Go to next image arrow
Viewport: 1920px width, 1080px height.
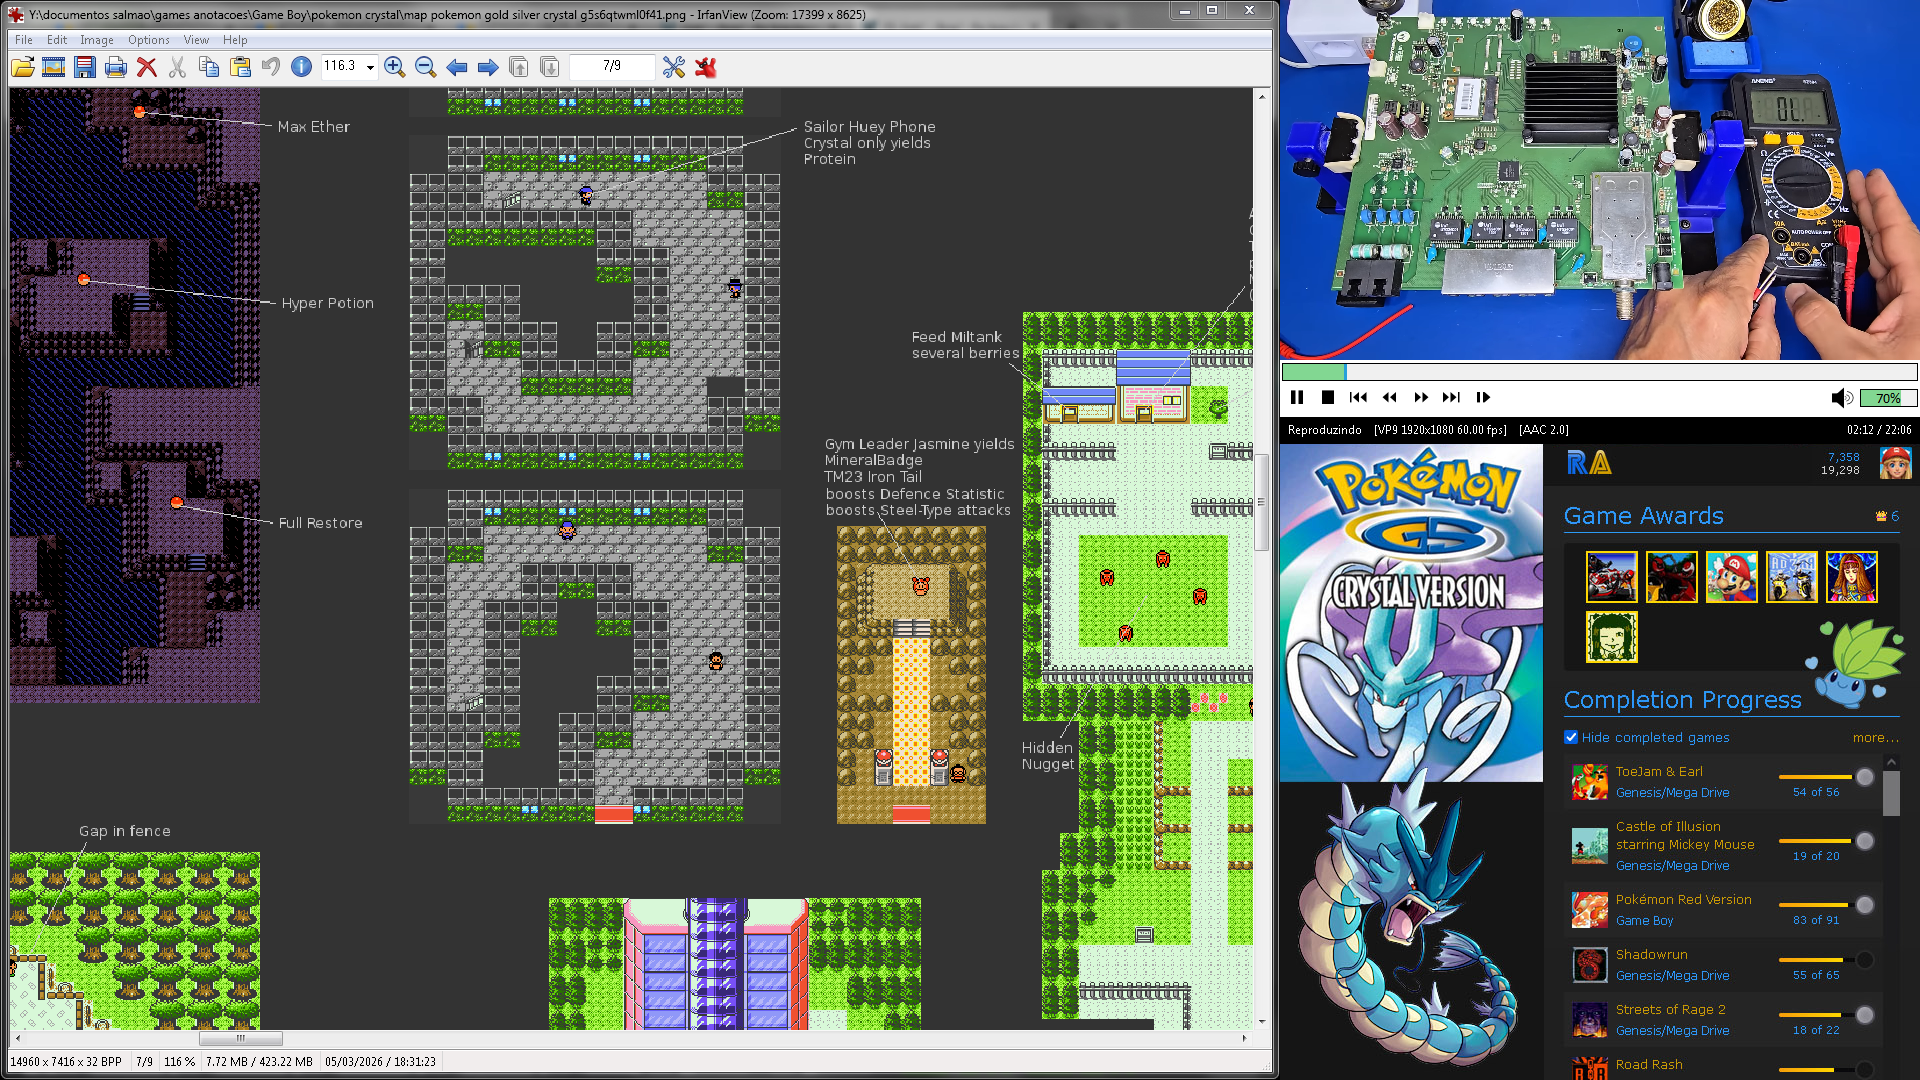488,67
